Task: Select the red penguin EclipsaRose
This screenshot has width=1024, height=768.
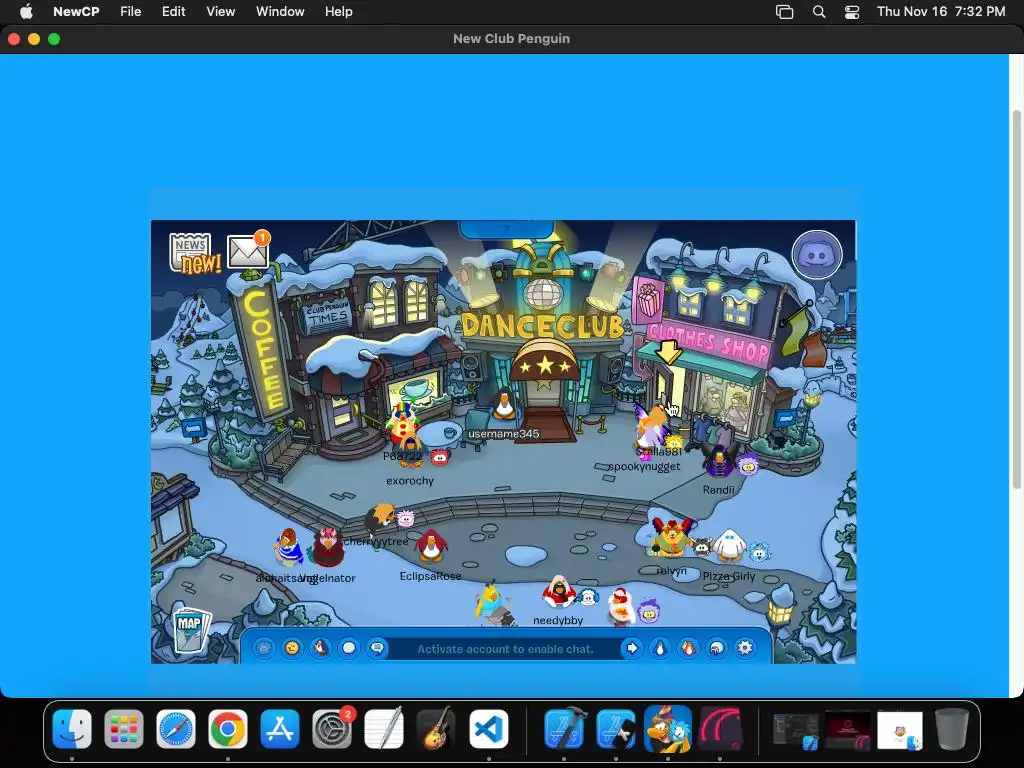Action: tap(430, 547)
